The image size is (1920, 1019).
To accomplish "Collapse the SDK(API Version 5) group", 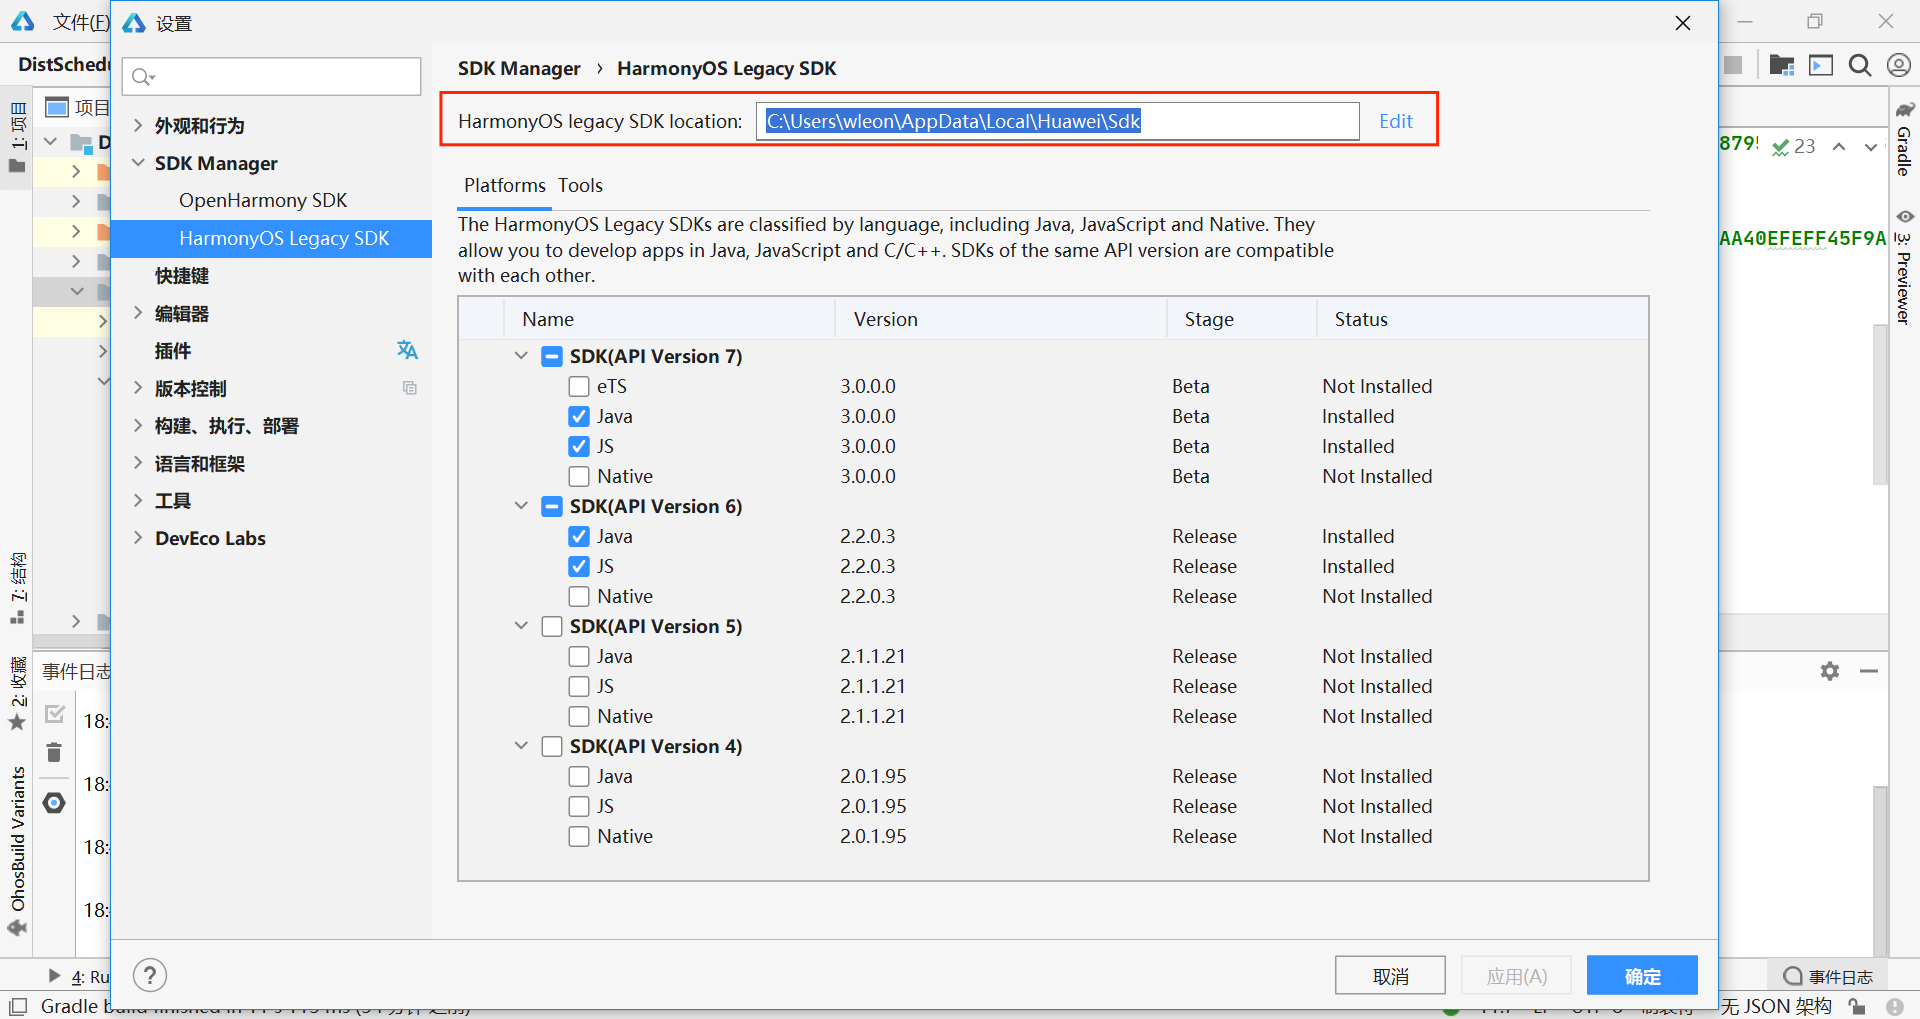I will pos(521,626).
